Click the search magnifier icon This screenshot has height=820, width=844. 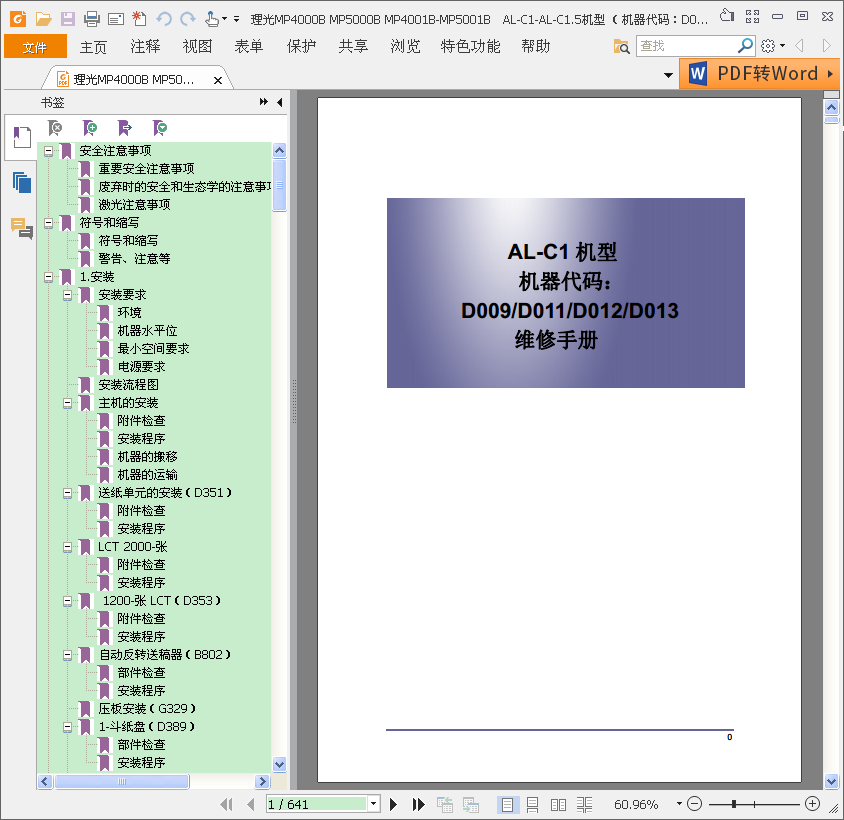[x=745, y=46]
